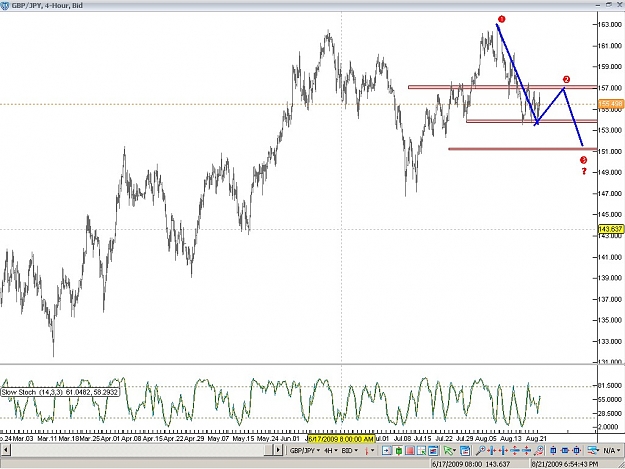The width and height of the screenshot is (625, 469).
Task: Click the red square toolbar icon
Action: click(x=410, y=450)
